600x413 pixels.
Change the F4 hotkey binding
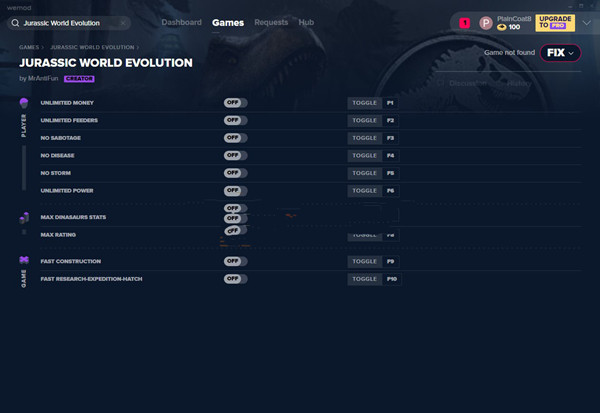pos(390,156)
